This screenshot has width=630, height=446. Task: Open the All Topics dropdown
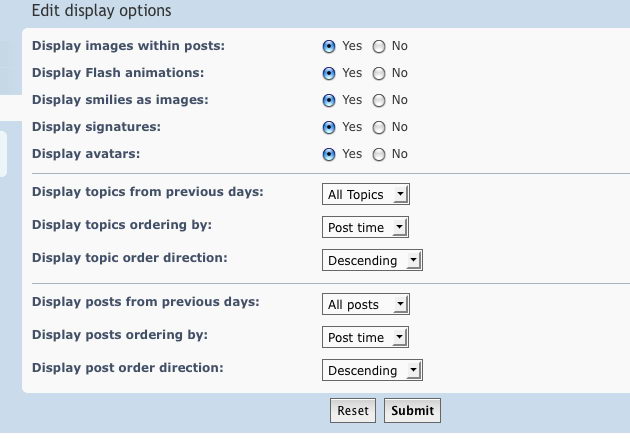click(366, 194)
